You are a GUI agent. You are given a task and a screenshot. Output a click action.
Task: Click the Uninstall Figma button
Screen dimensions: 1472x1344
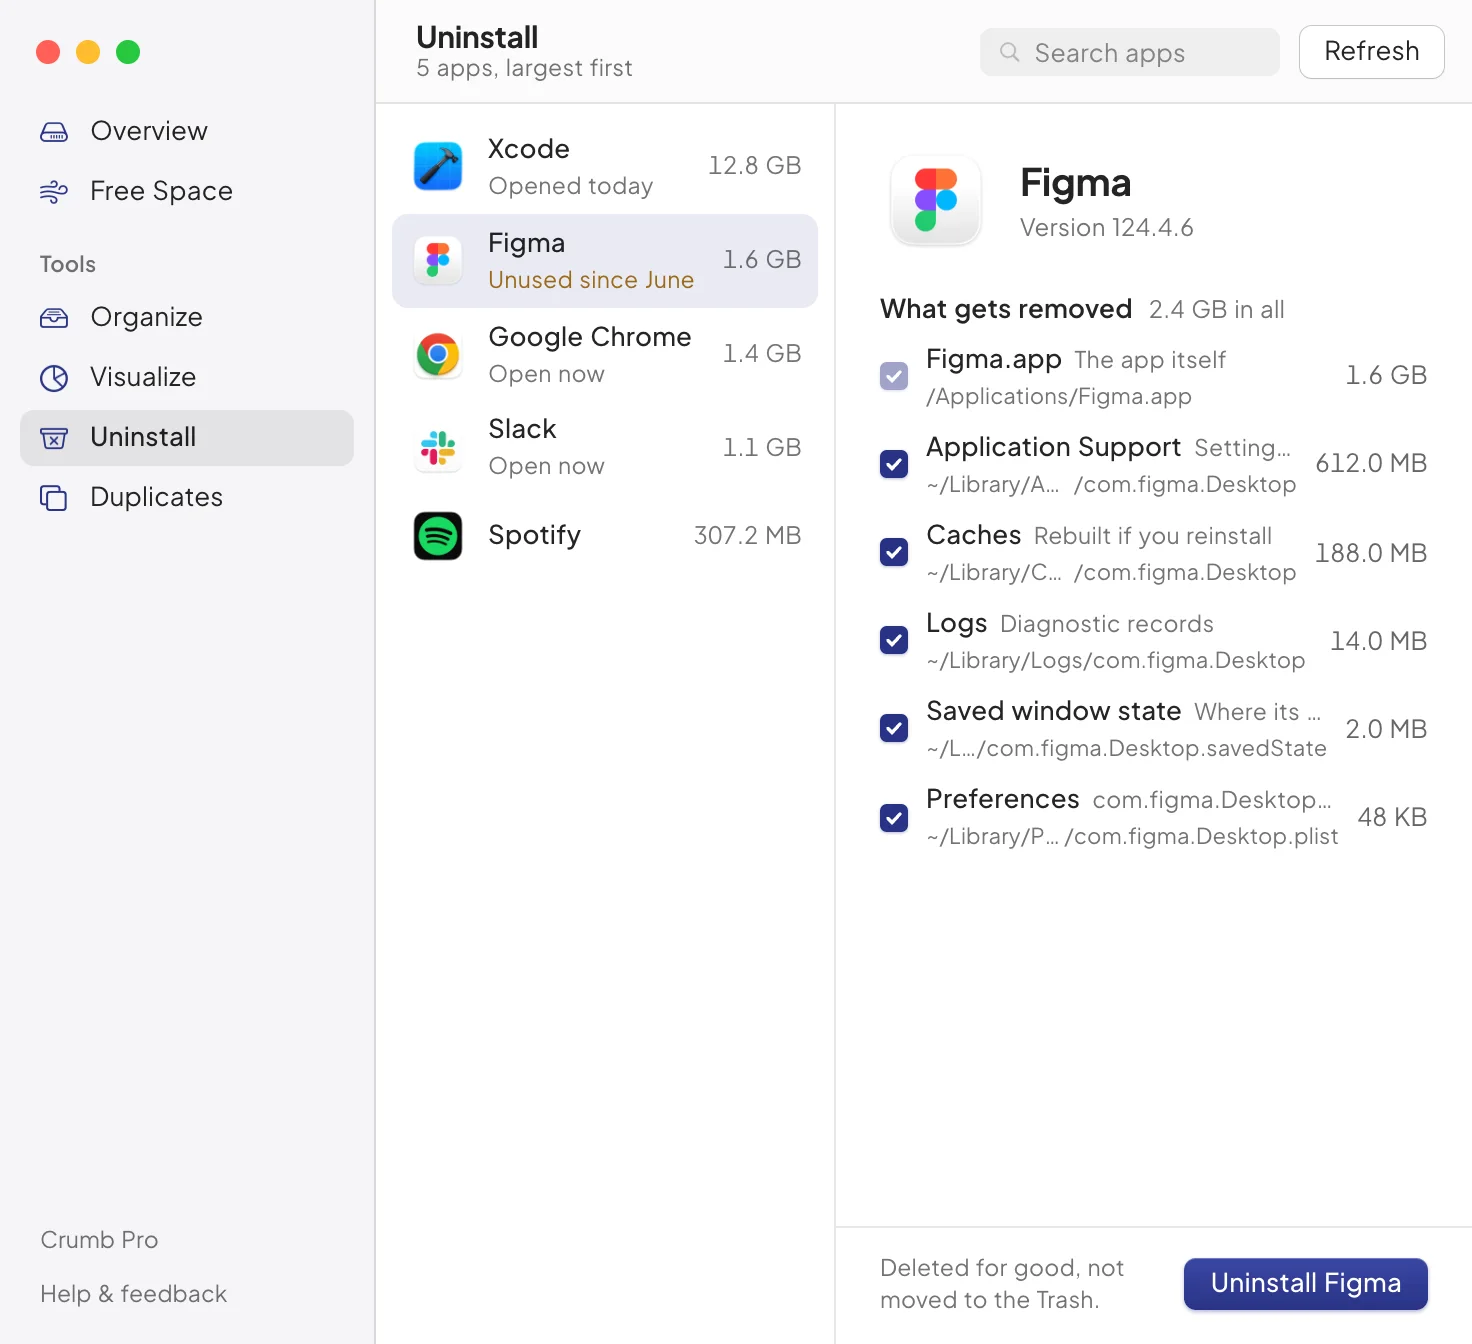[1306, 1284]
